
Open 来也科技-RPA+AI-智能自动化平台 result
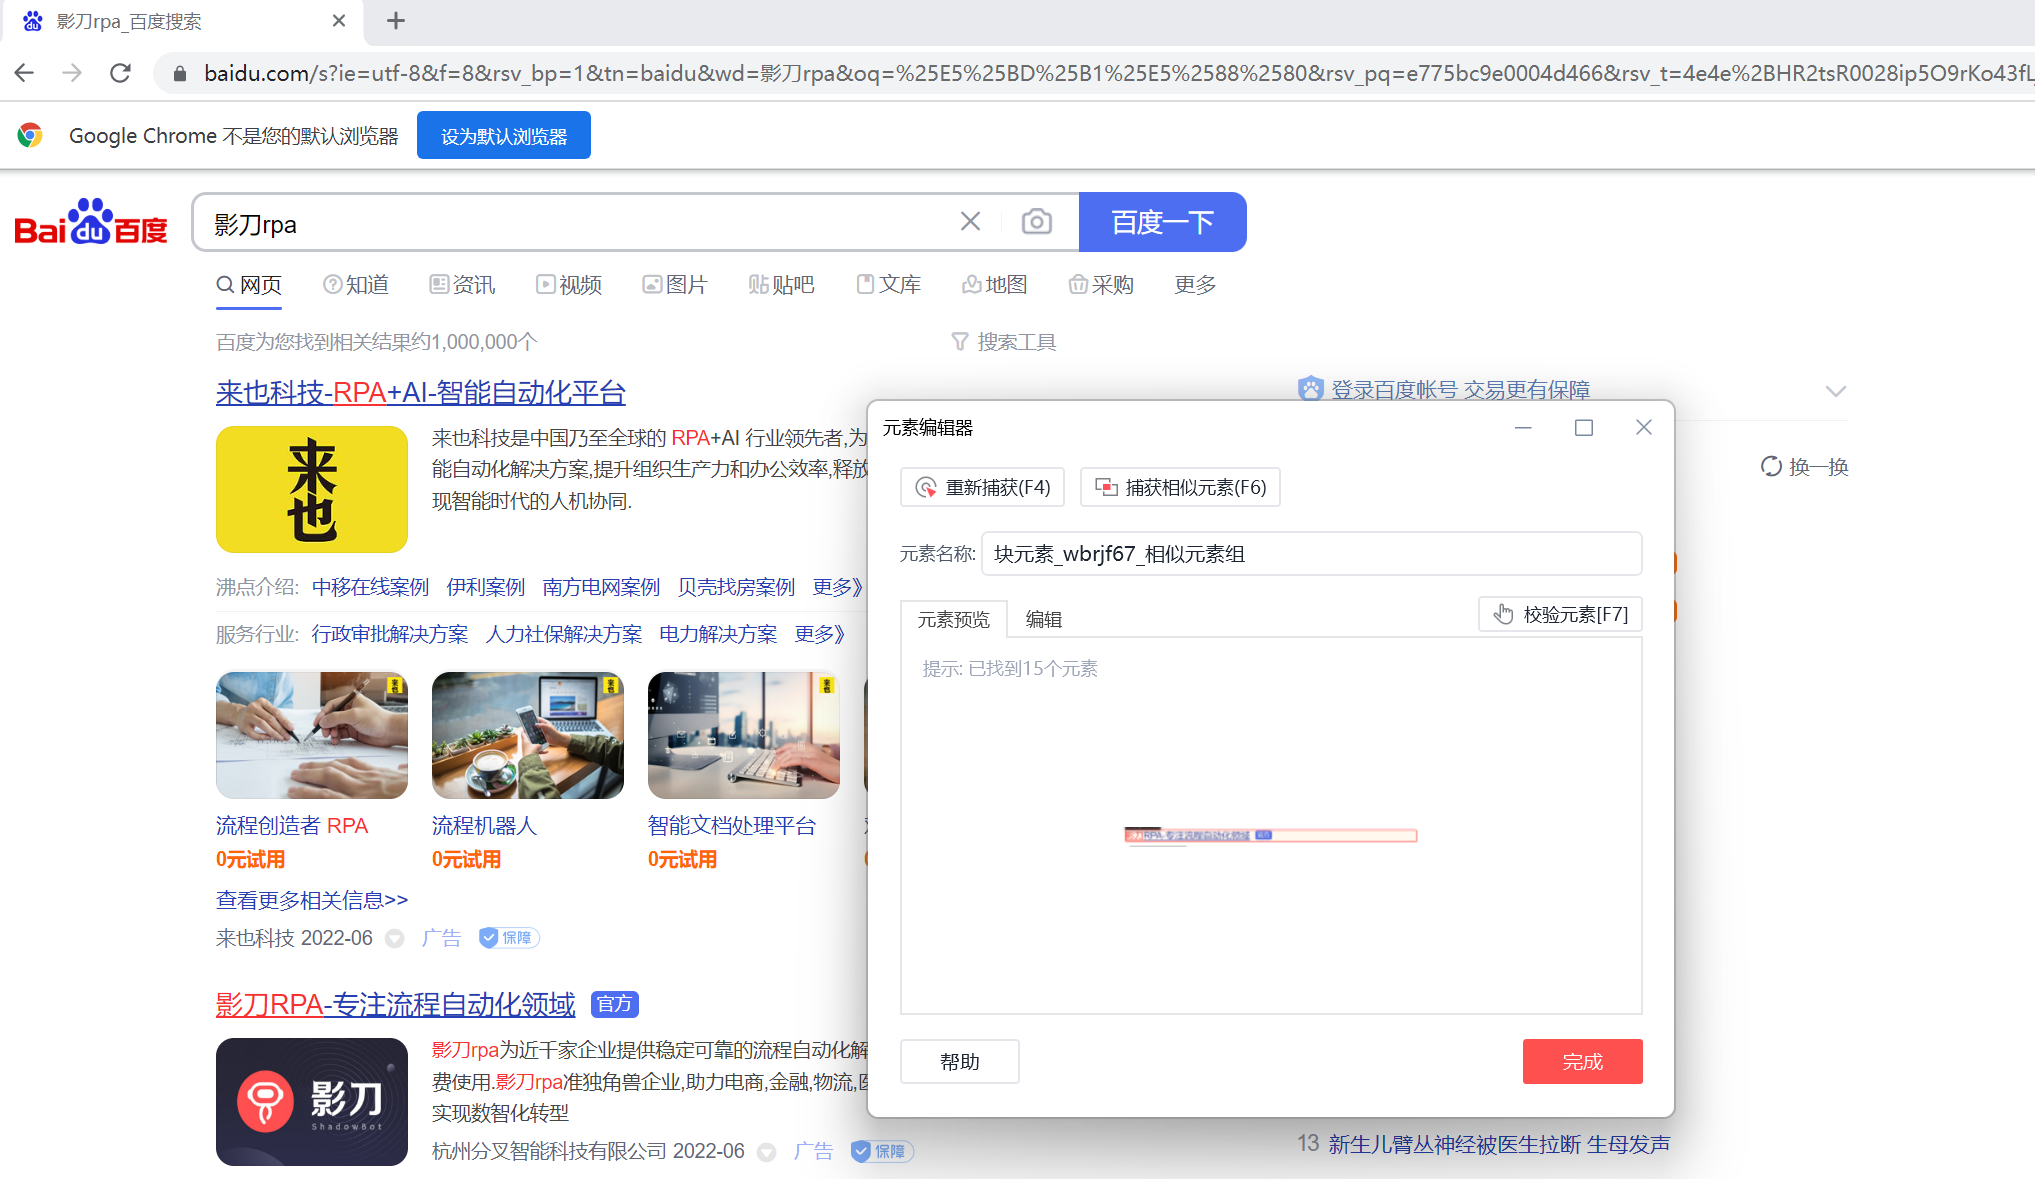point(420,393)
